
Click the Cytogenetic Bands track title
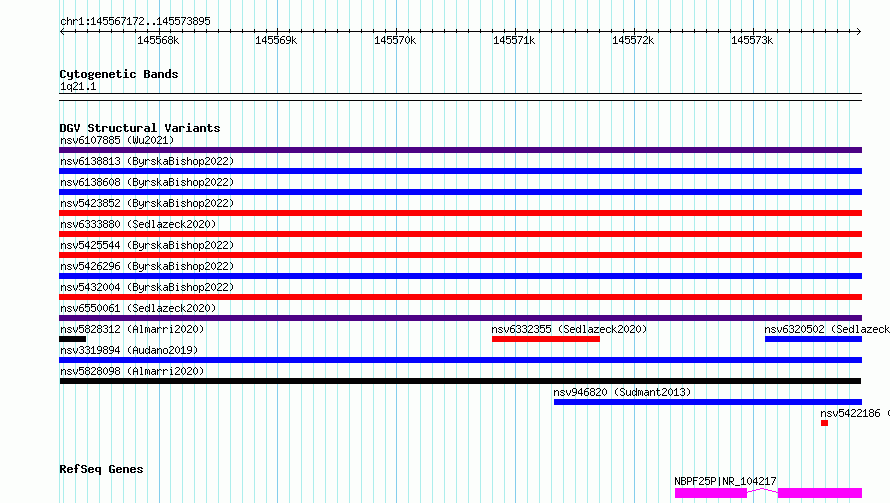click(119, 74)
